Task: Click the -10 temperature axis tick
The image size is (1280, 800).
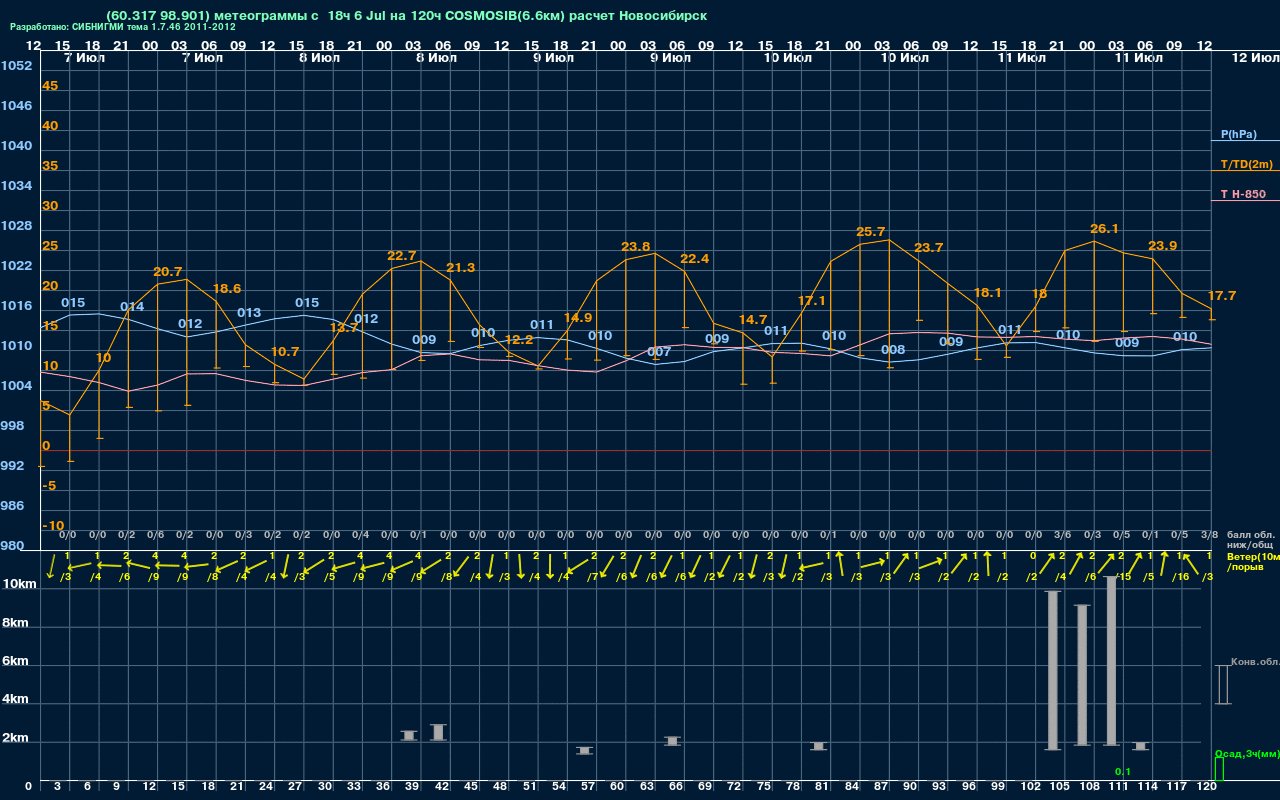Action: (x=54, y=526)
